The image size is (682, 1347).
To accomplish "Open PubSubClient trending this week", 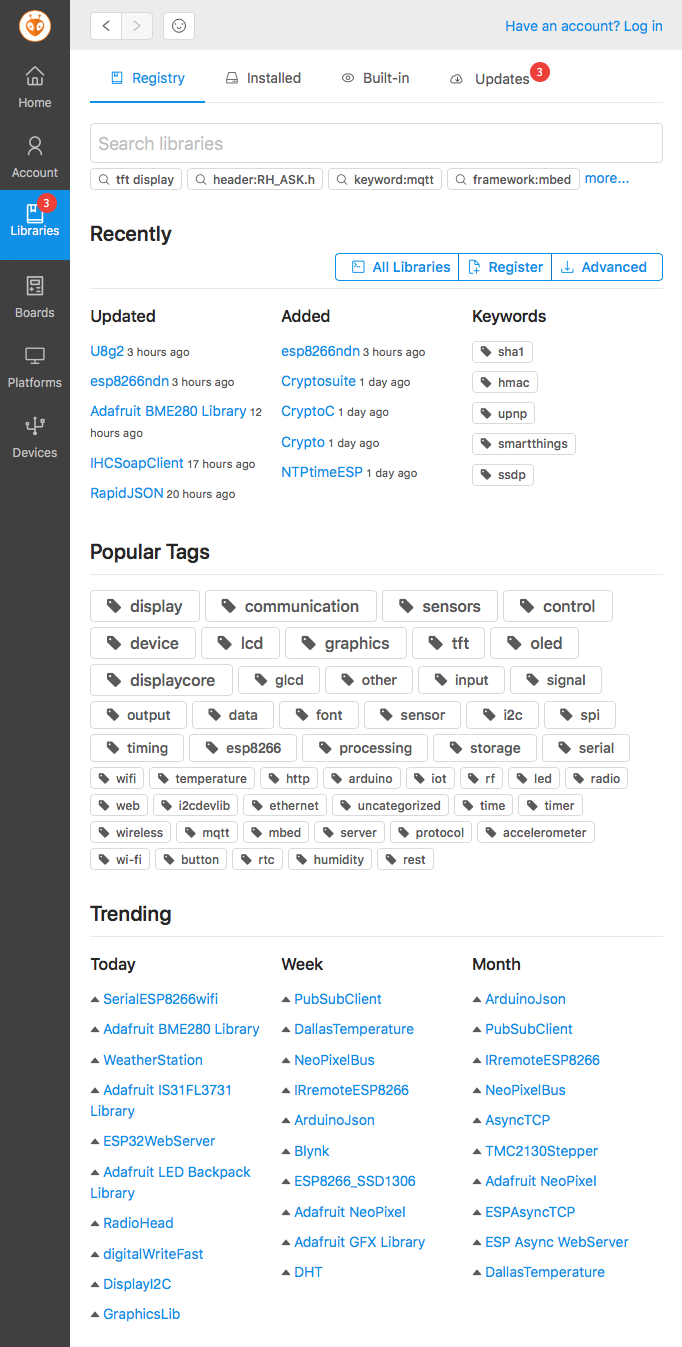I will (338, 999).
